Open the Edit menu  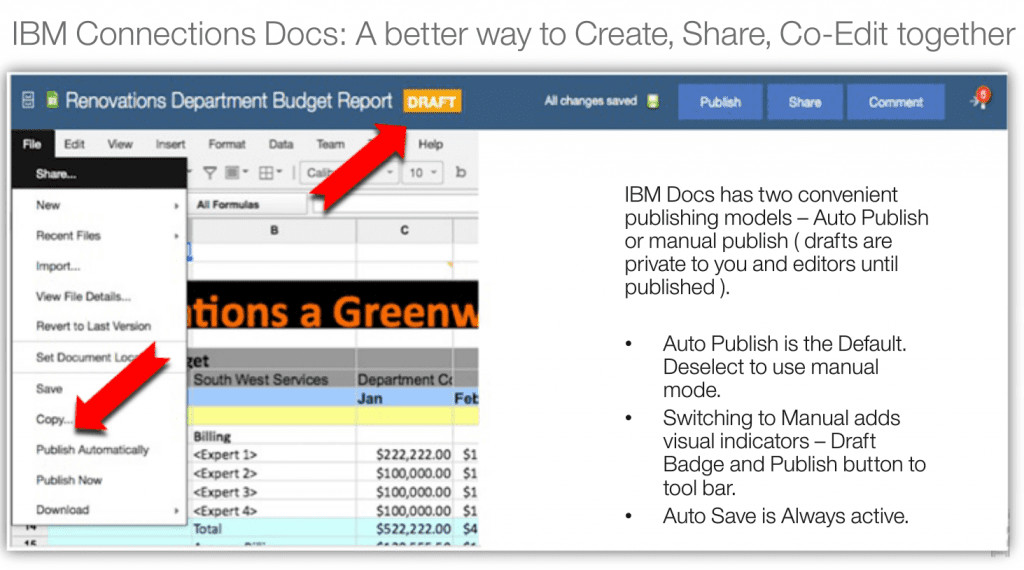pyautogui.click(x=74, y=144)
